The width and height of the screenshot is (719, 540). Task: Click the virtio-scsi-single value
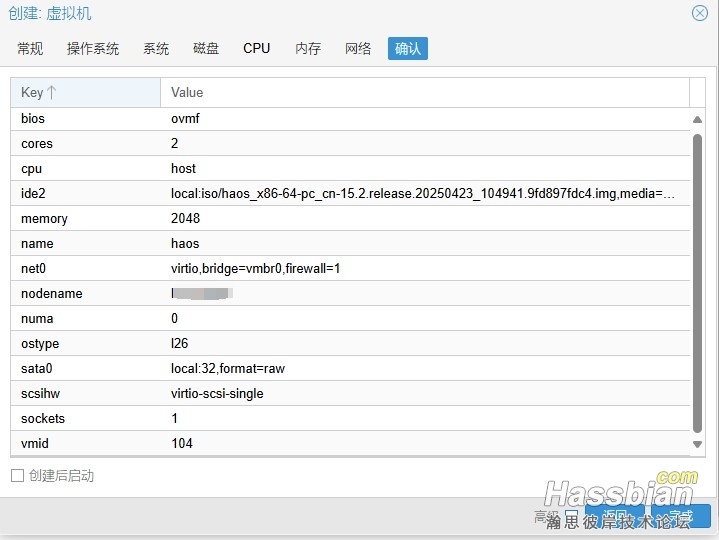(x=217, y=393)
